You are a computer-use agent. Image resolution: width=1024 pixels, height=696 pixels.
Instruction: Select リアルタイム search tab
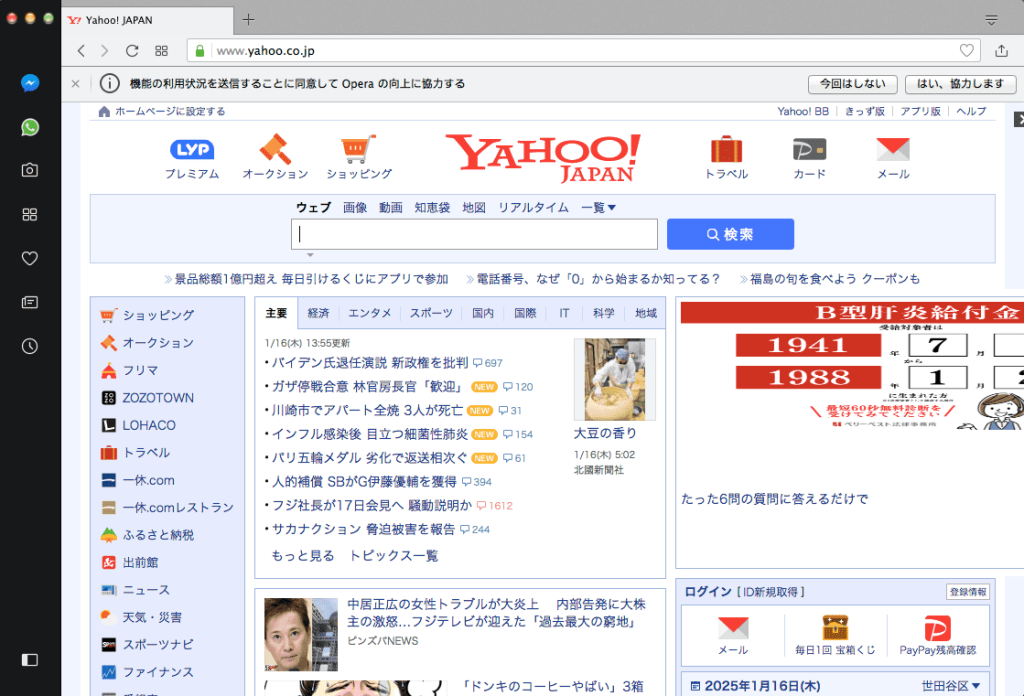click(x=533, y=208)
